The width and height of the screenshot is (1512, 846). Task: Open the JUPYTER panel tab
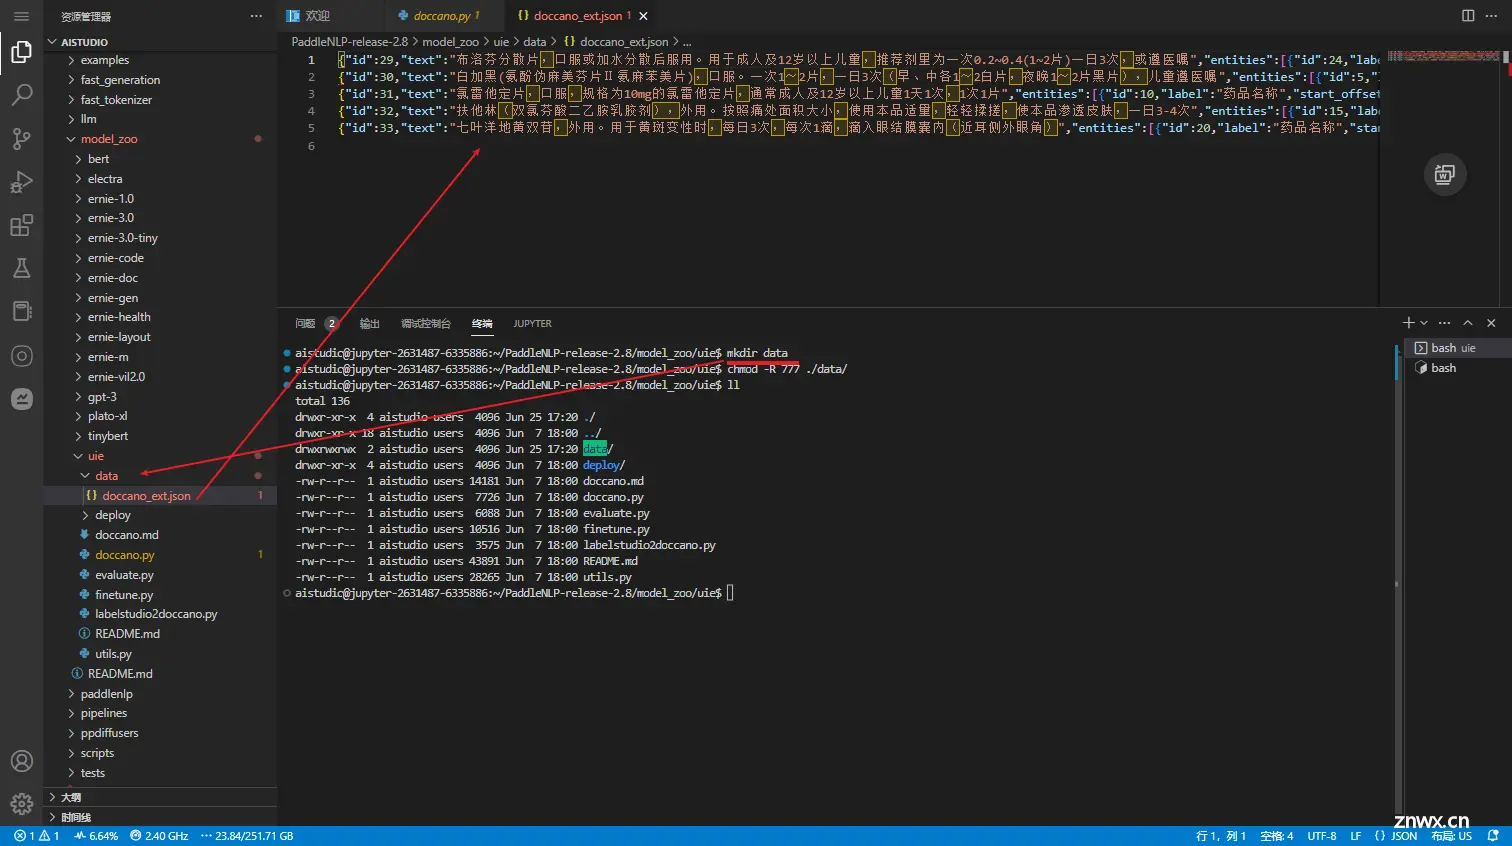pyautogui.click(x=532, y=323)
